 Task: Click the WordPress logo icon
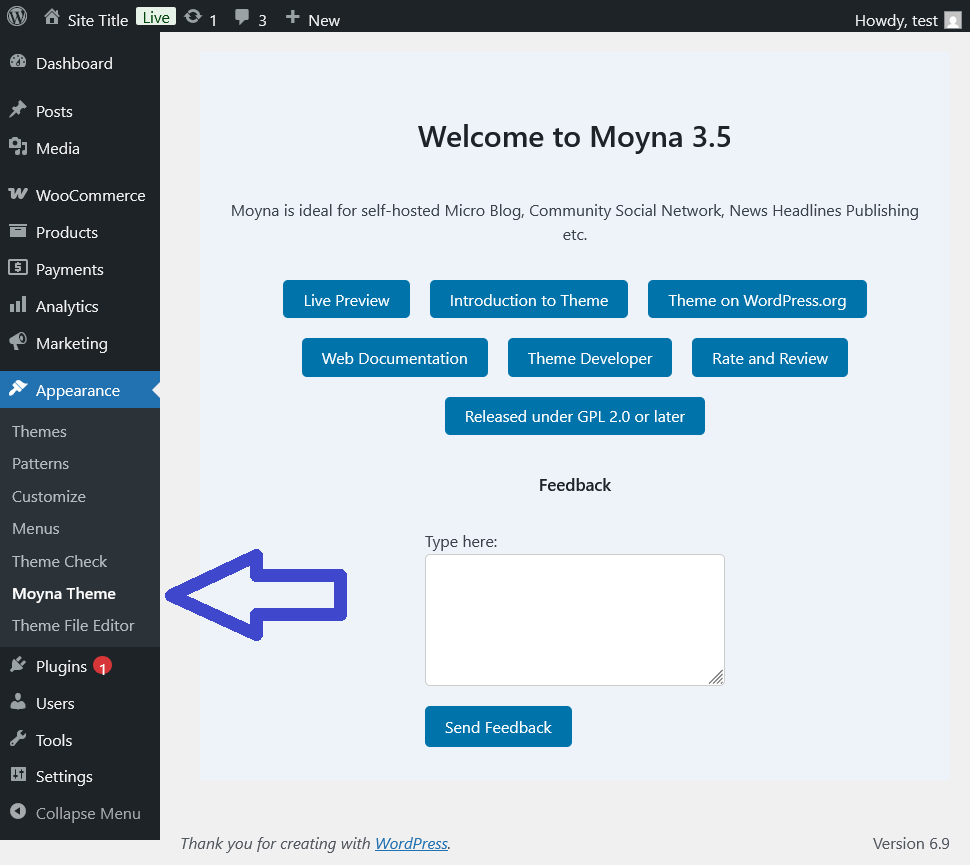pos(17,16)
